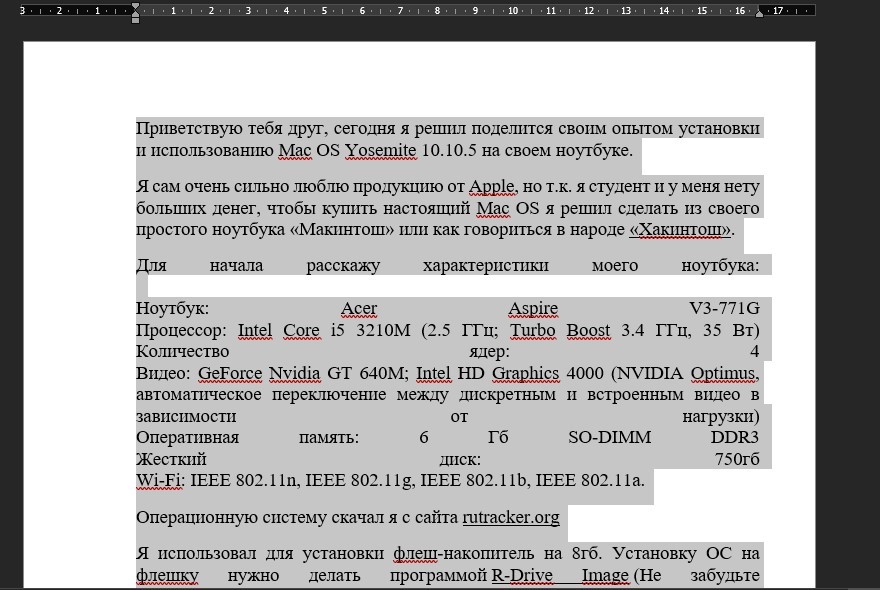The image size is (880, 590).
Task: Click the model name "V3-771G"
Action: [x=724, y=308]
